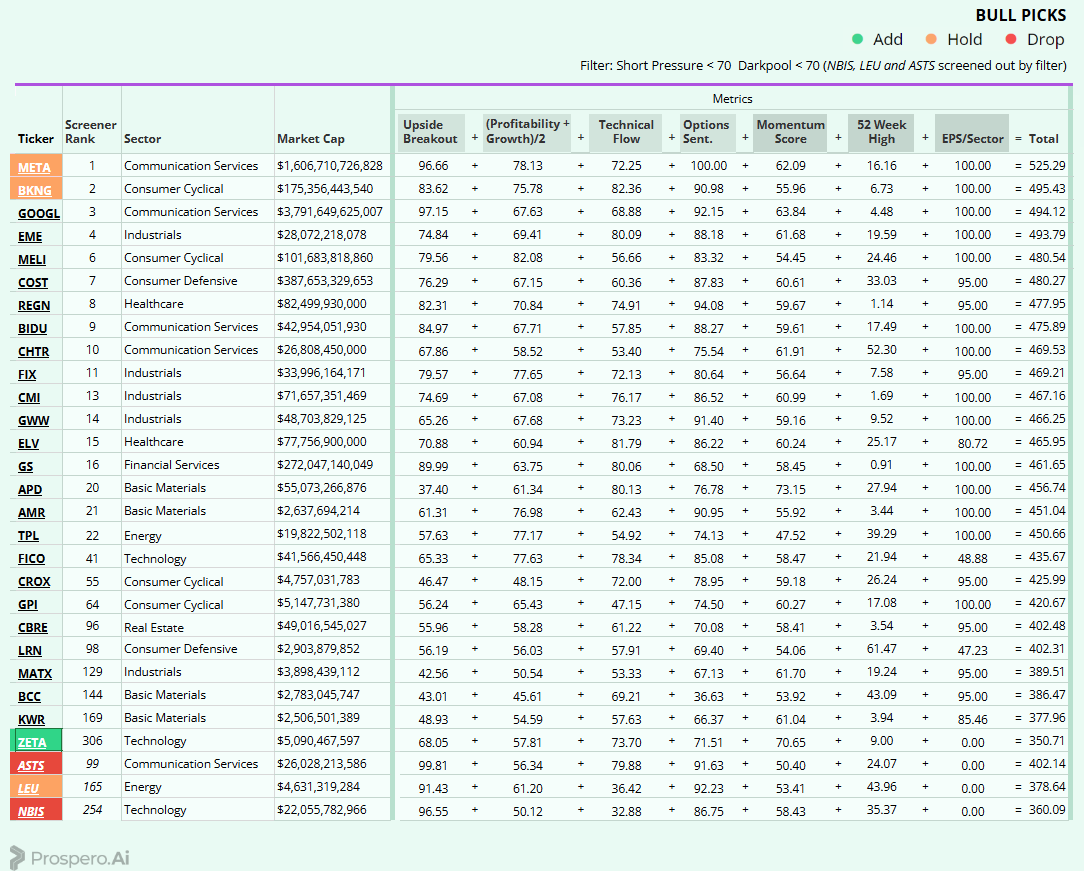Click the Market Cap column header
This screenshot has width=1084, height=871.
point(310,138)
